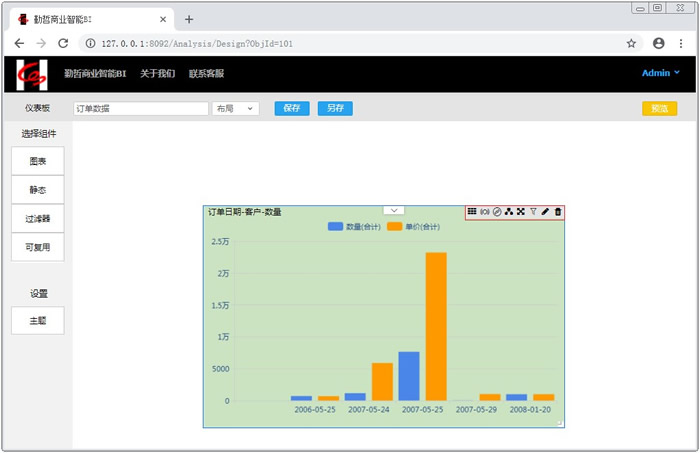Expand the Admin user menu
700x453 pixels.
click(x=660, y=73)
